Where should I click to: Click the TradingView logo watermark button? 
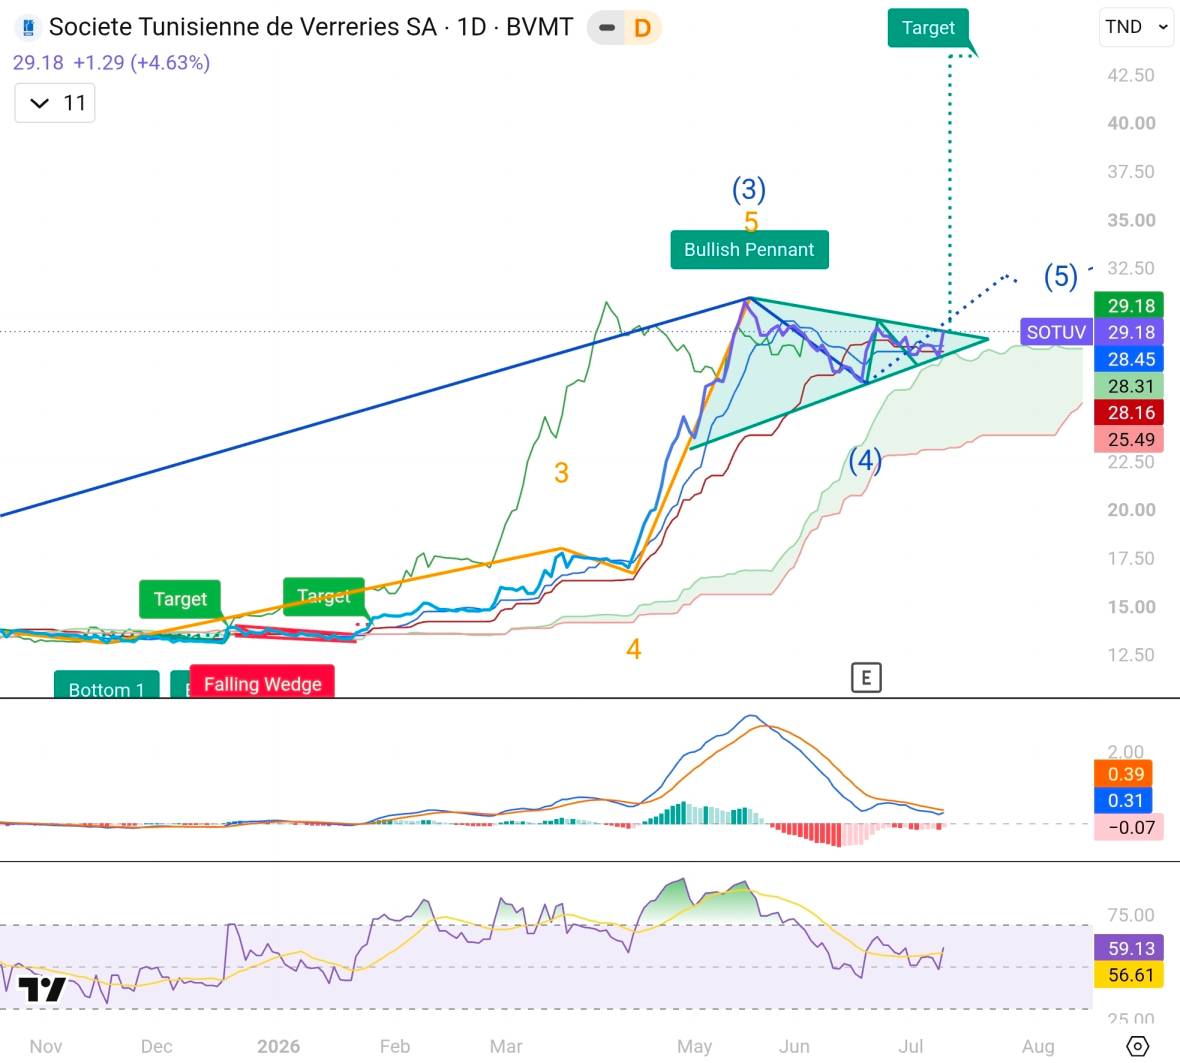41,989
